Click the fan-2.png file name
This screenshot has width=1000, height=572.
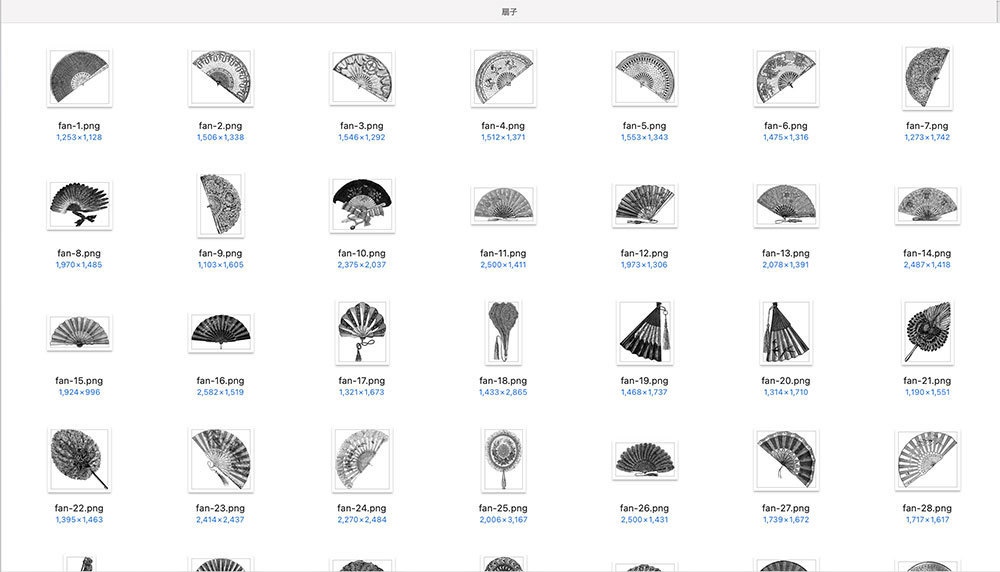coord(221,126)
